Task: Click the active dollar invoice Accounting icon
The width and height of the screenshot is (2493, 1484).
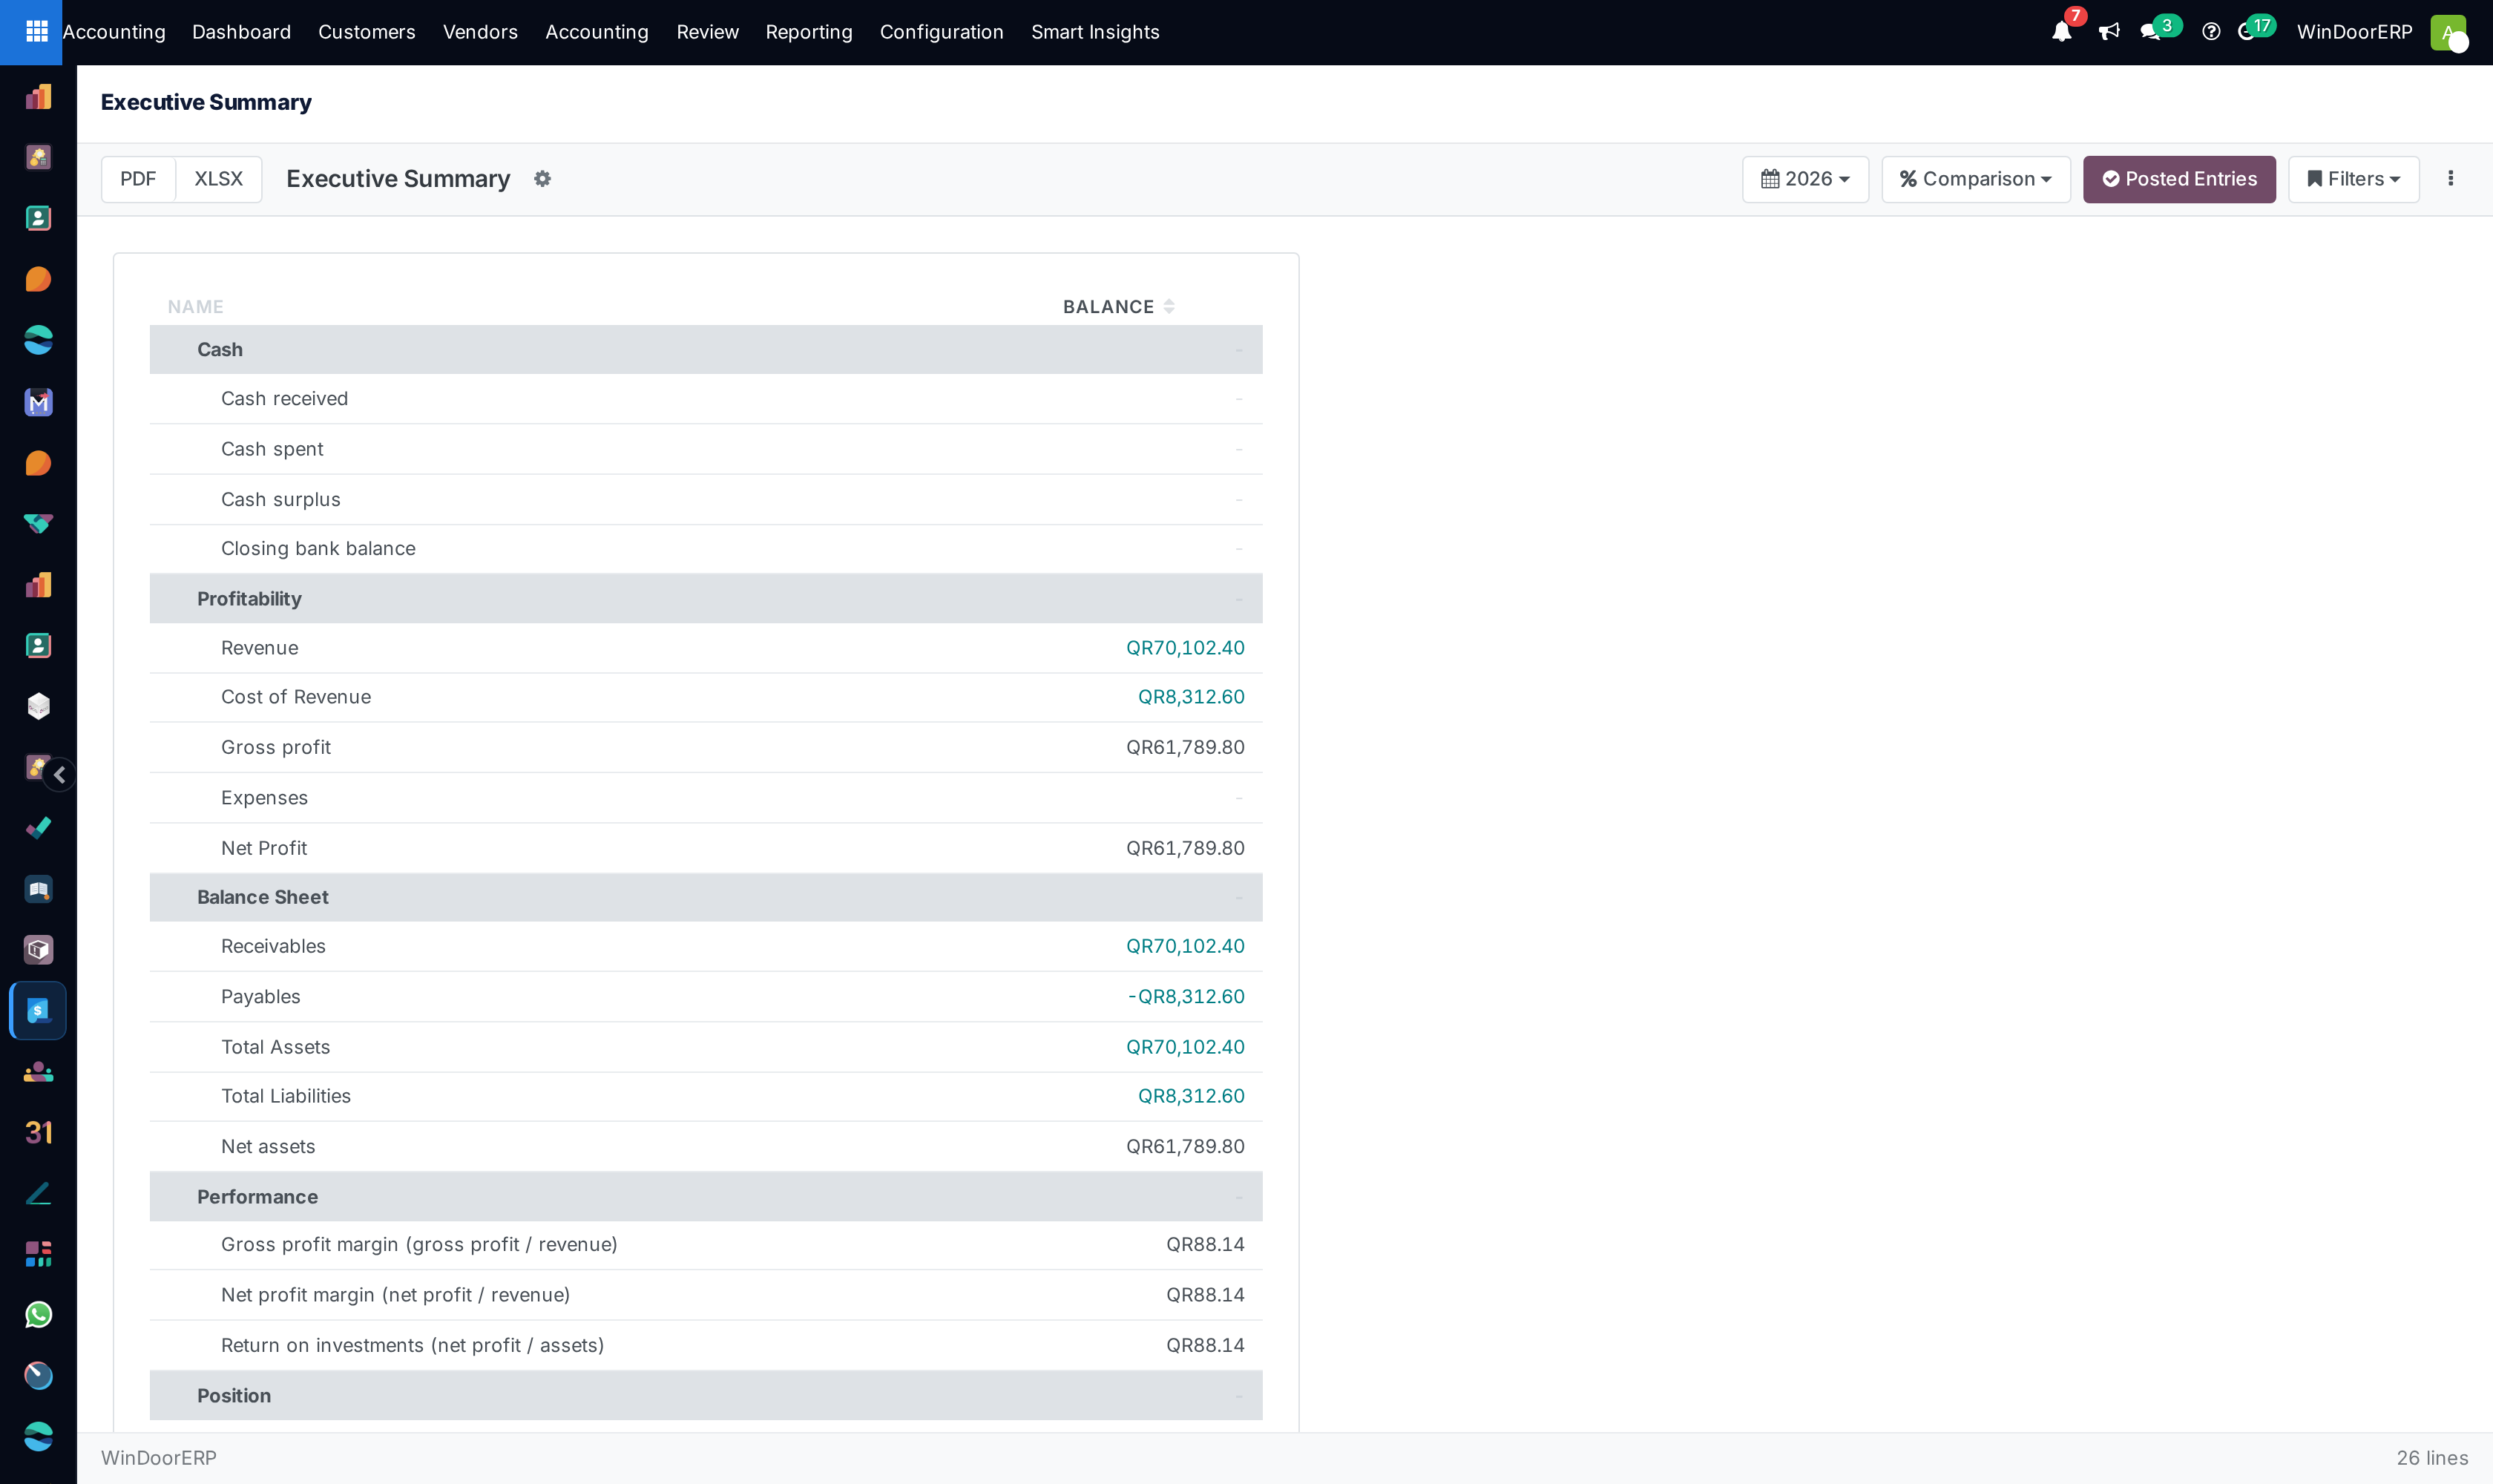Action: point(38,1011)
